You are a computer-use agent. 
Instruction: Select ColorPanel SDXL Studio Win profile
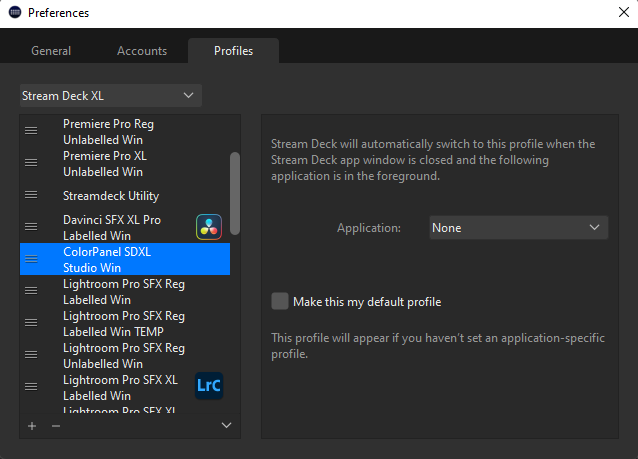tap(125, 259)
